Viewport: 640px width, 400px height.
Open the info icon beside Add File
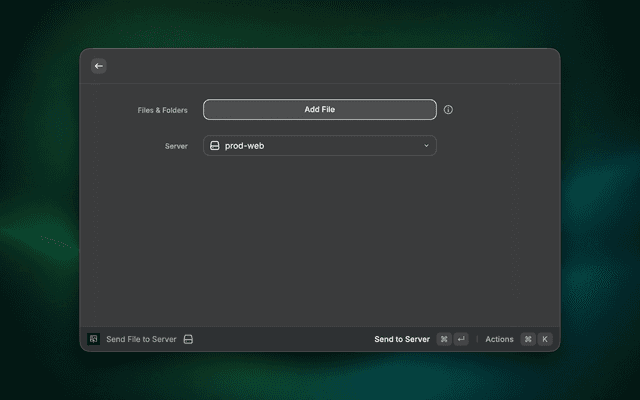pos(448,109)
